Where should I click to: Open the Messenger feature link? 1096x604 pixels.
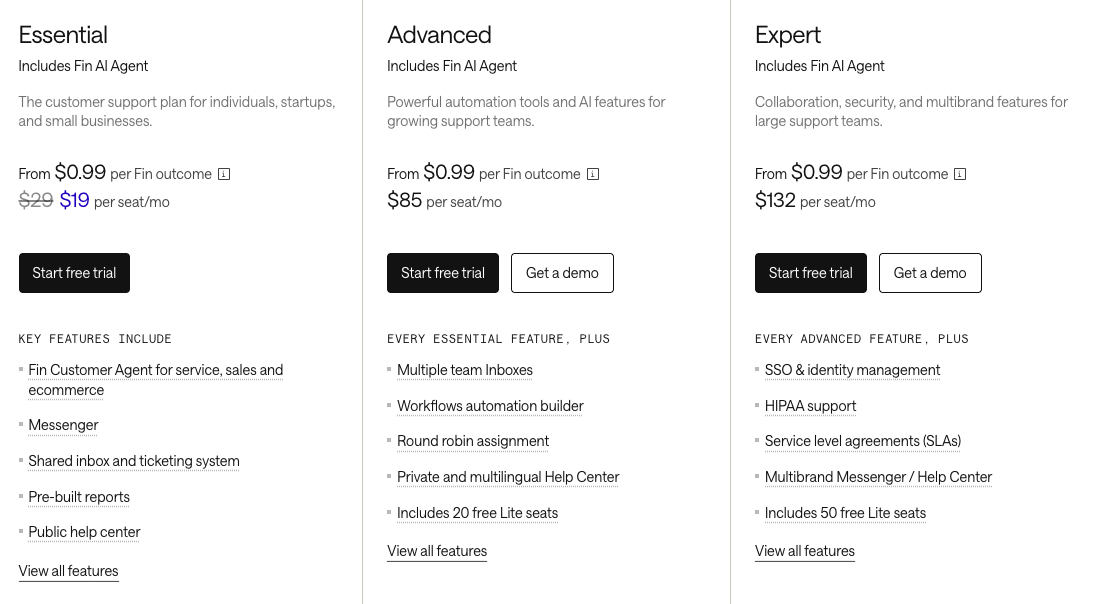tap(64, 425)
